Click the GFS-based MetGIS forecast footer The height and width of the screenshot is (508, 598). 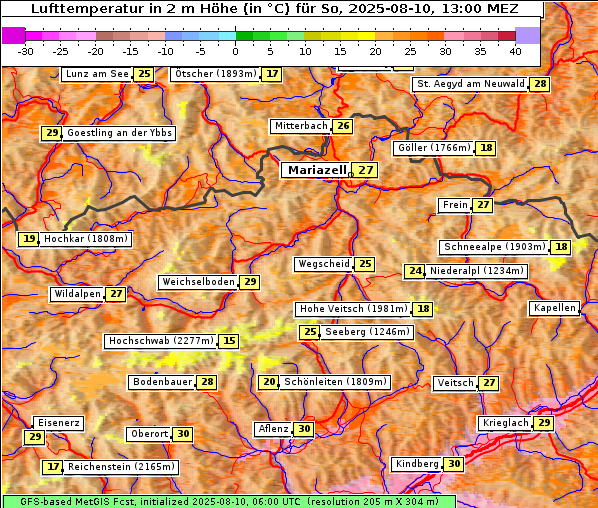tap(229, 502)
